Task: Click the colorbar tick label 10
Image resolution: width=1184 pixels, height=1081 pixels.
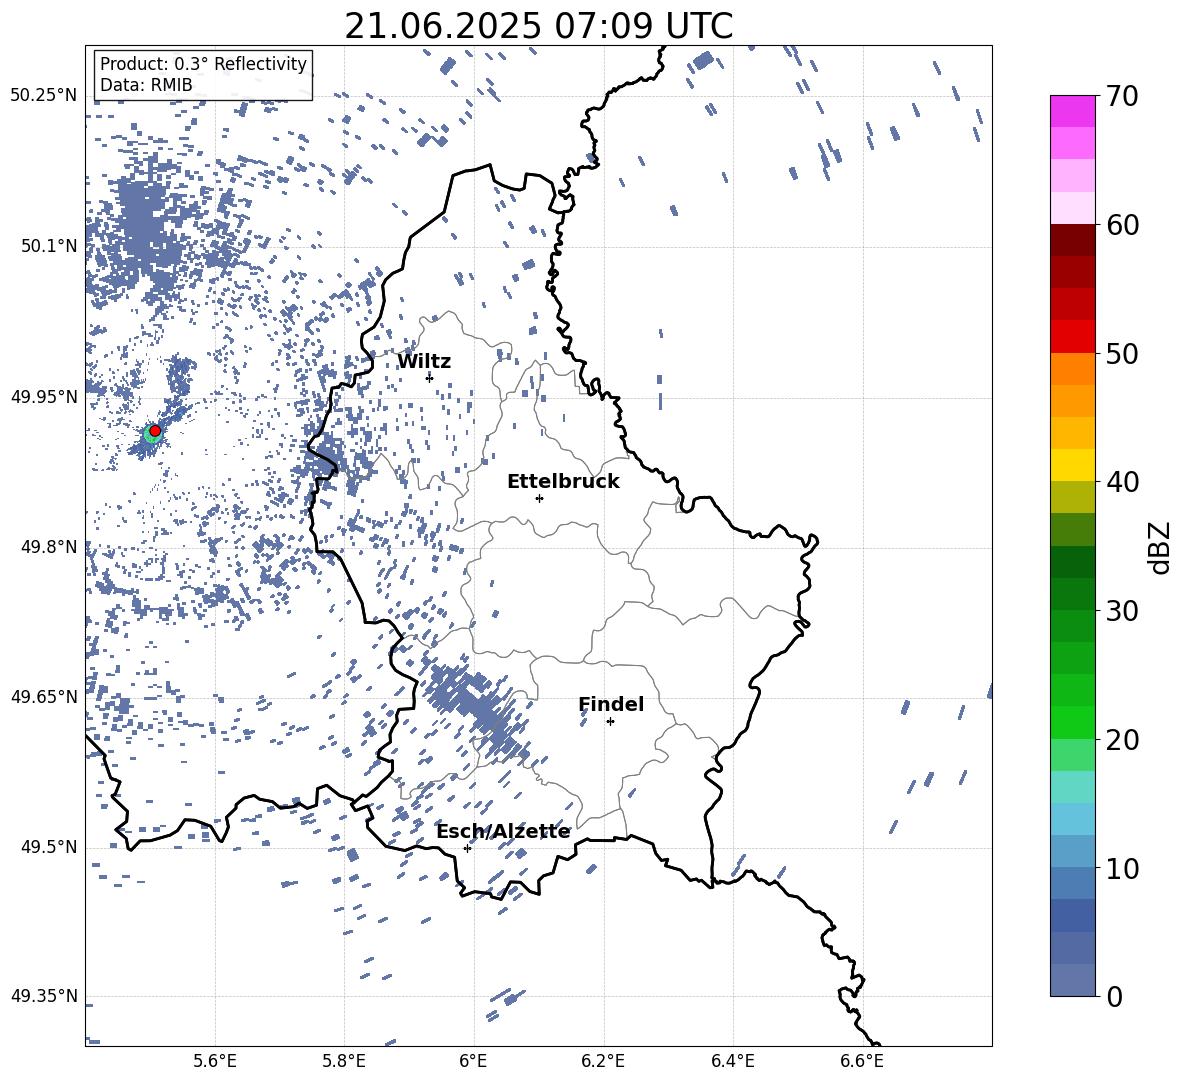Action: tap(1122, 868)
